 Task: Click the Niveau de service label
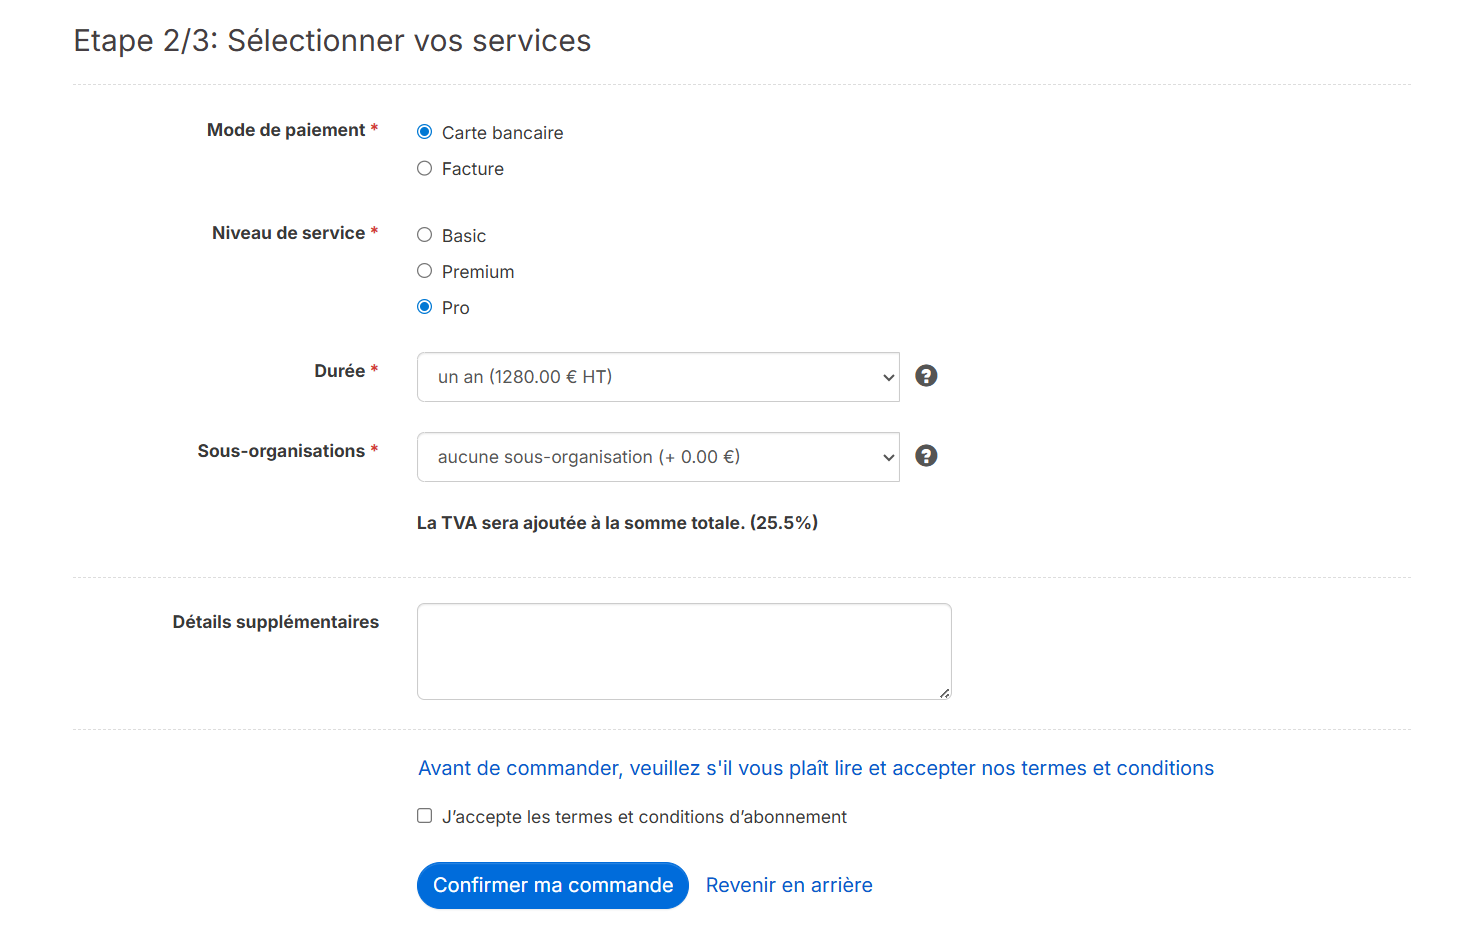coord(288,233)
